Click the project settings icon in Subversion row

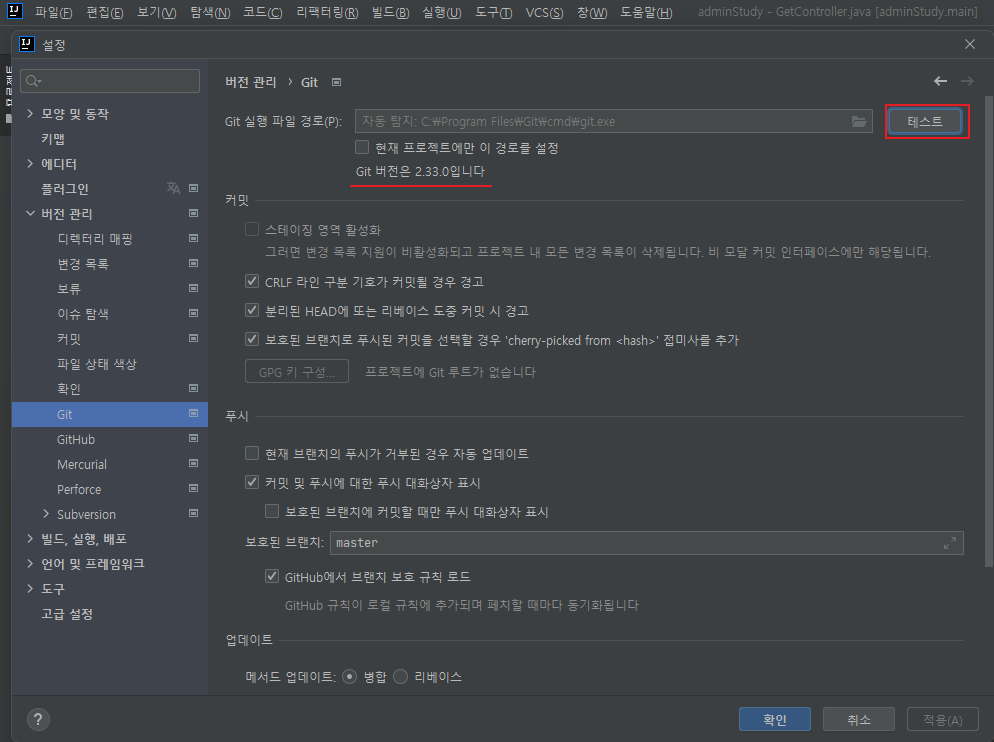coord(193,513)
